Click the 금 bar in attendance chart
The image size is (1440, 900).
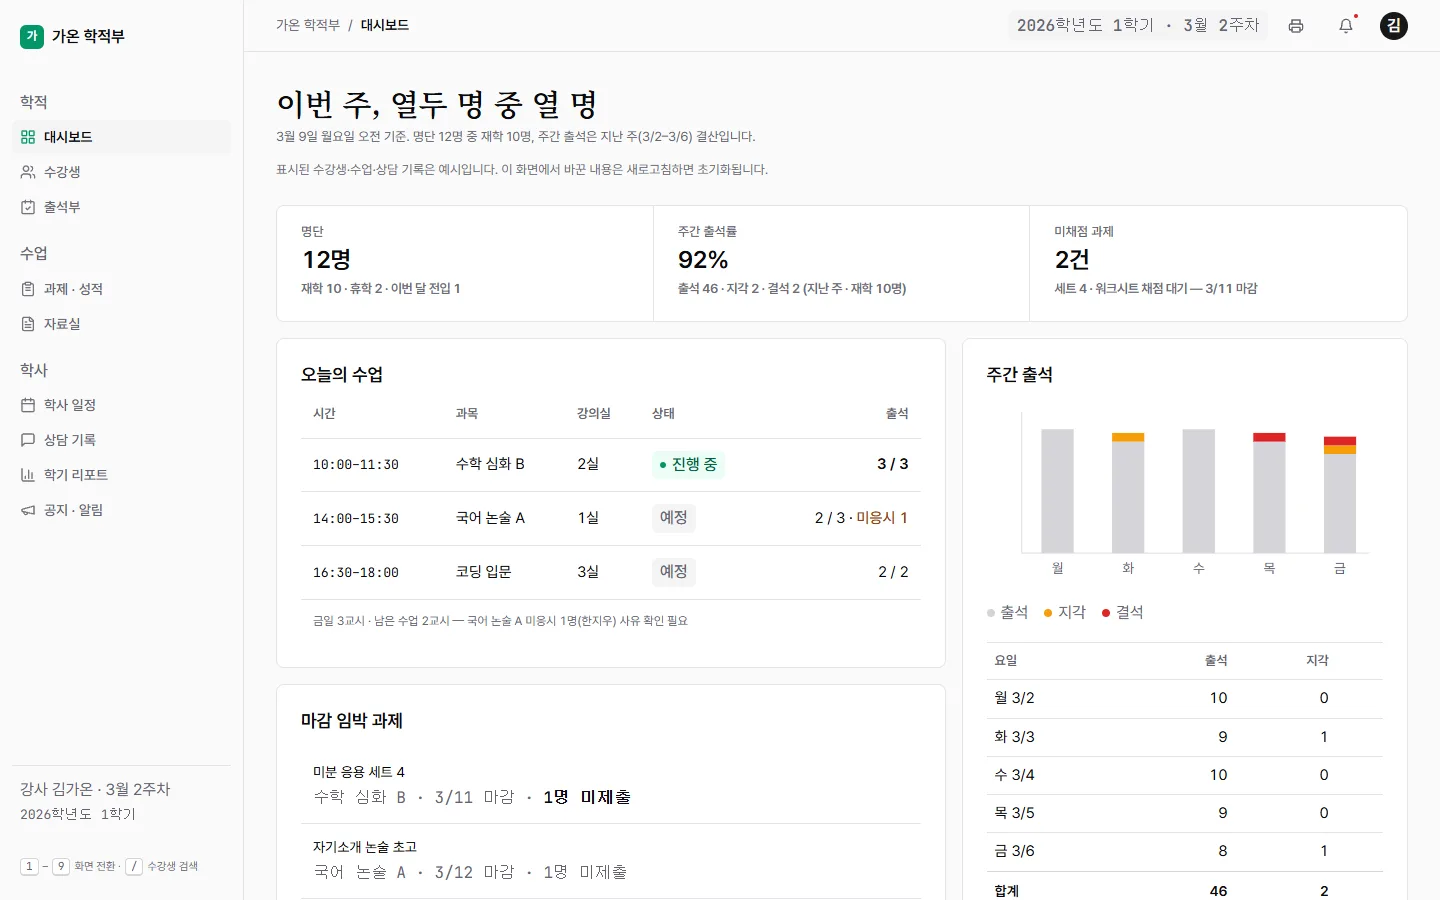click(x=1340, y=494)
